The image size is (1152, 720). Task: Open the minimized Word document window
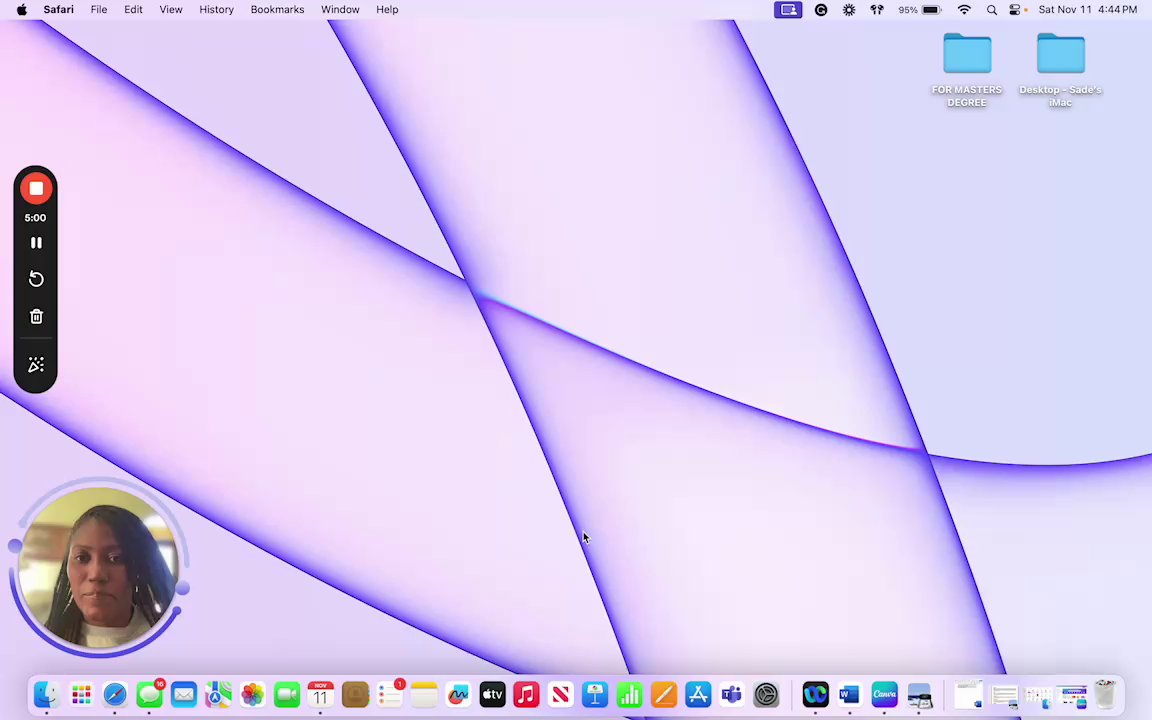[968, 694]
